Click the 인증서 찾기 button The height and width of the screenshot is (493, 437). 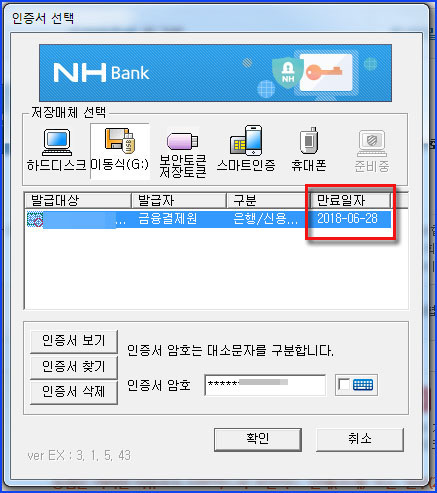[74, 367]
